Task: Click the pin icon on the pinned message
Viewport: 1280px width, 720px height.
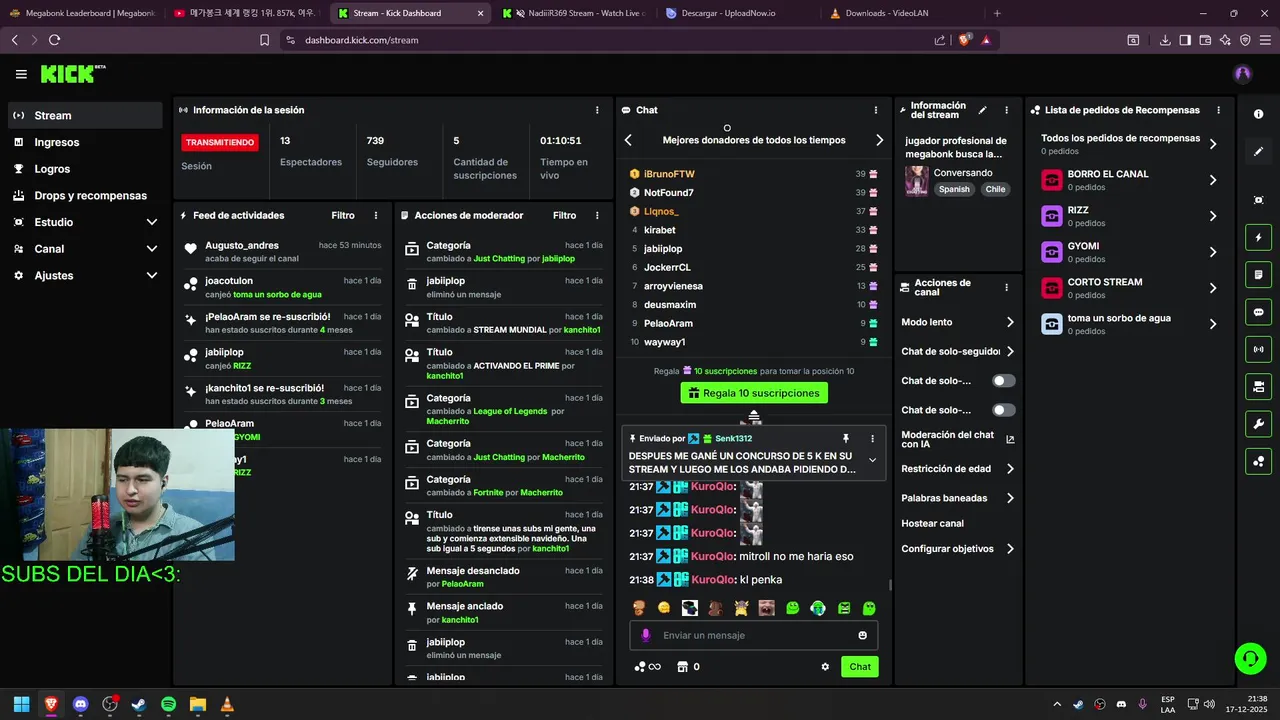Action: 846,438
